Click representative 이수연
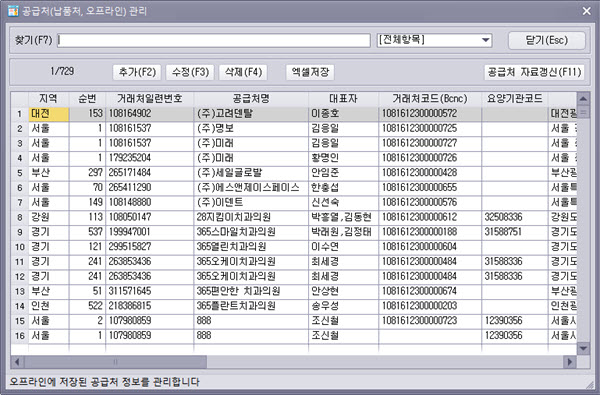600x395 pixels. [x=343, y=247]
